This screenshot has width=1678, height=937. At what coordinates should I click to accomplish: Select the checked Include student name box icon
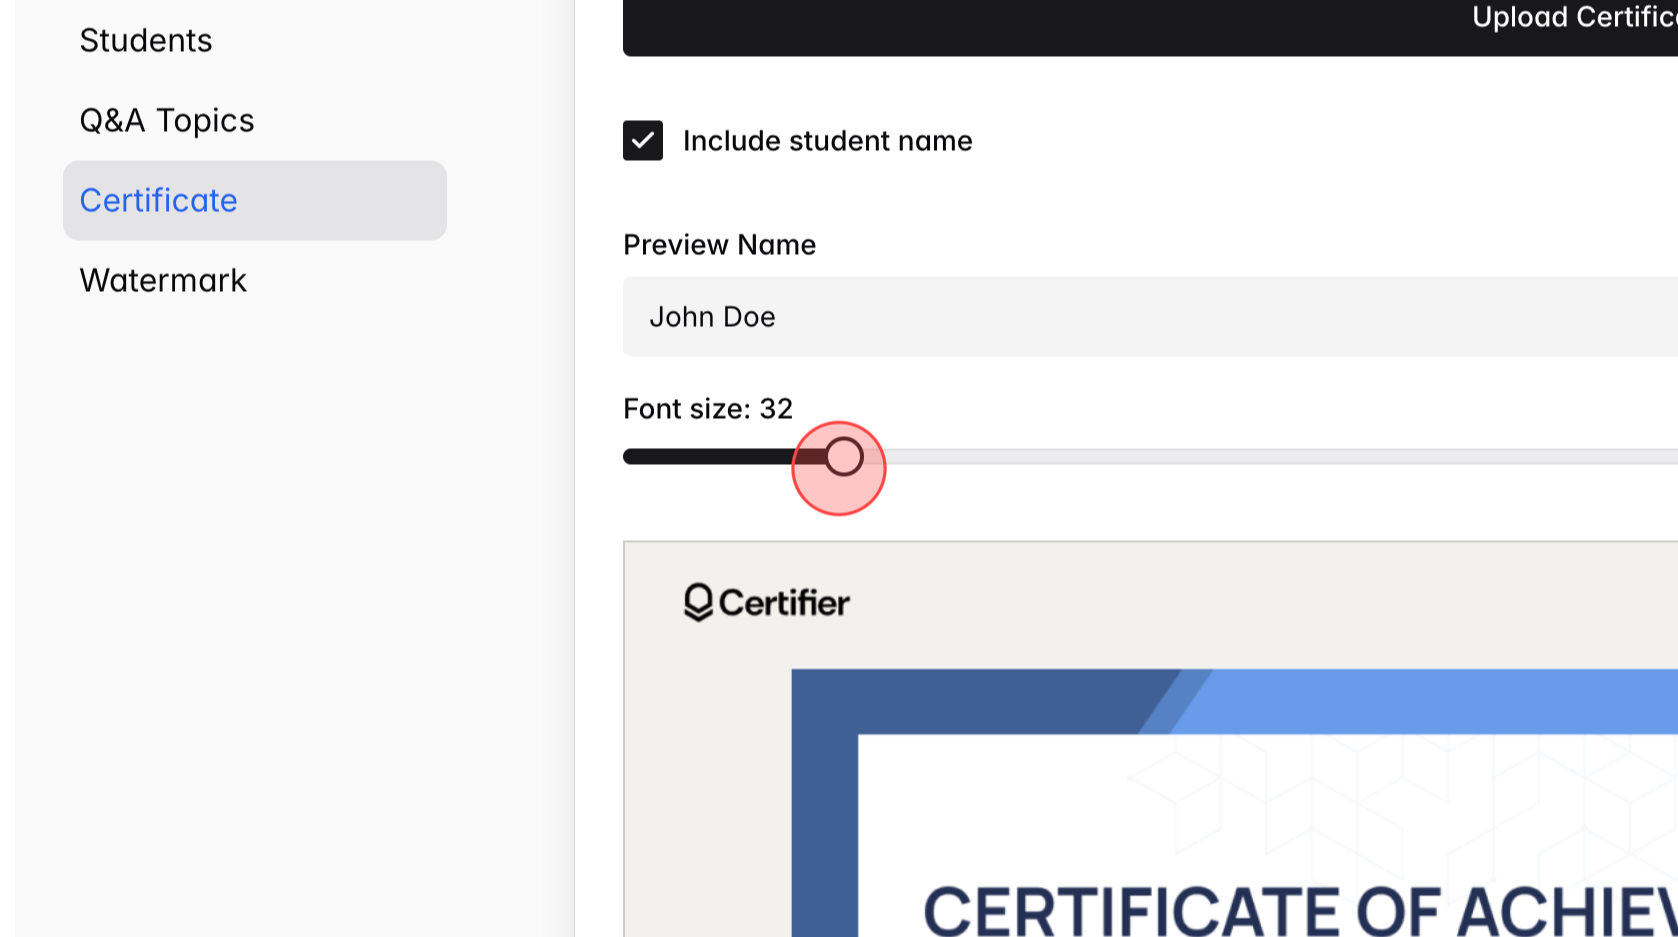[643, 141]
